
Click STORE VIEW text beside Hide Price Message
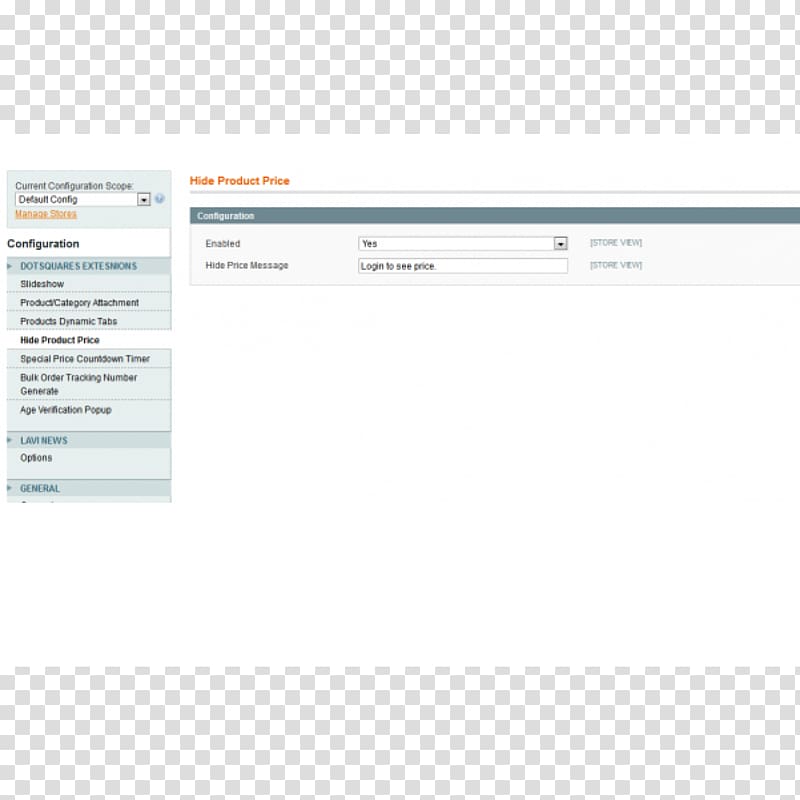pyautogui.click(x=616, y=265)
